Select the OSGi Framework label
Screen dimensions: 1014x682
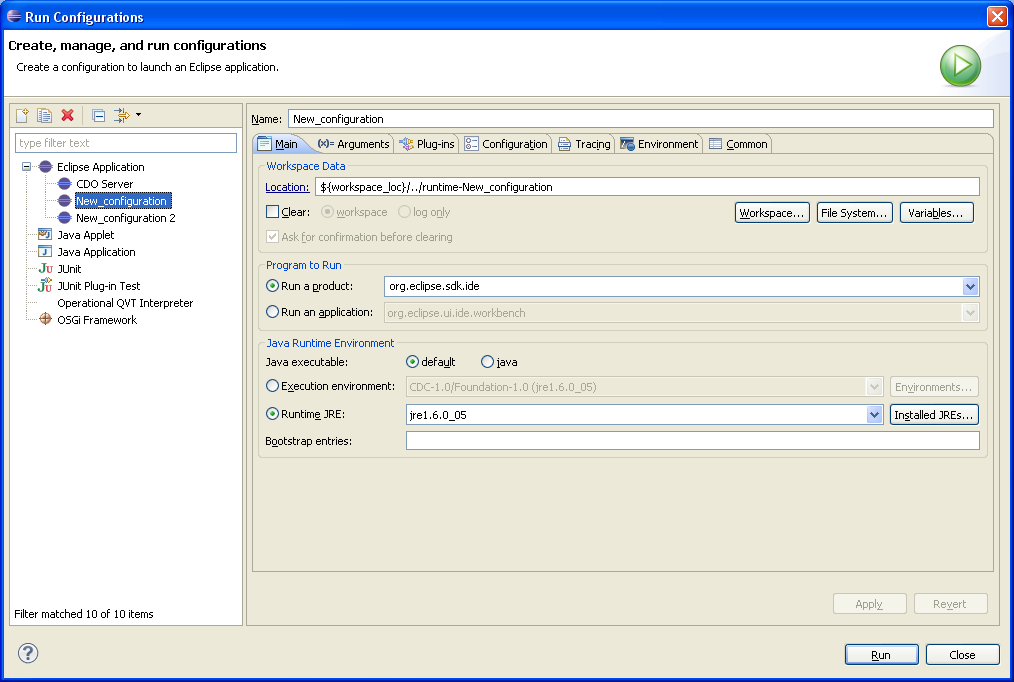97,319
